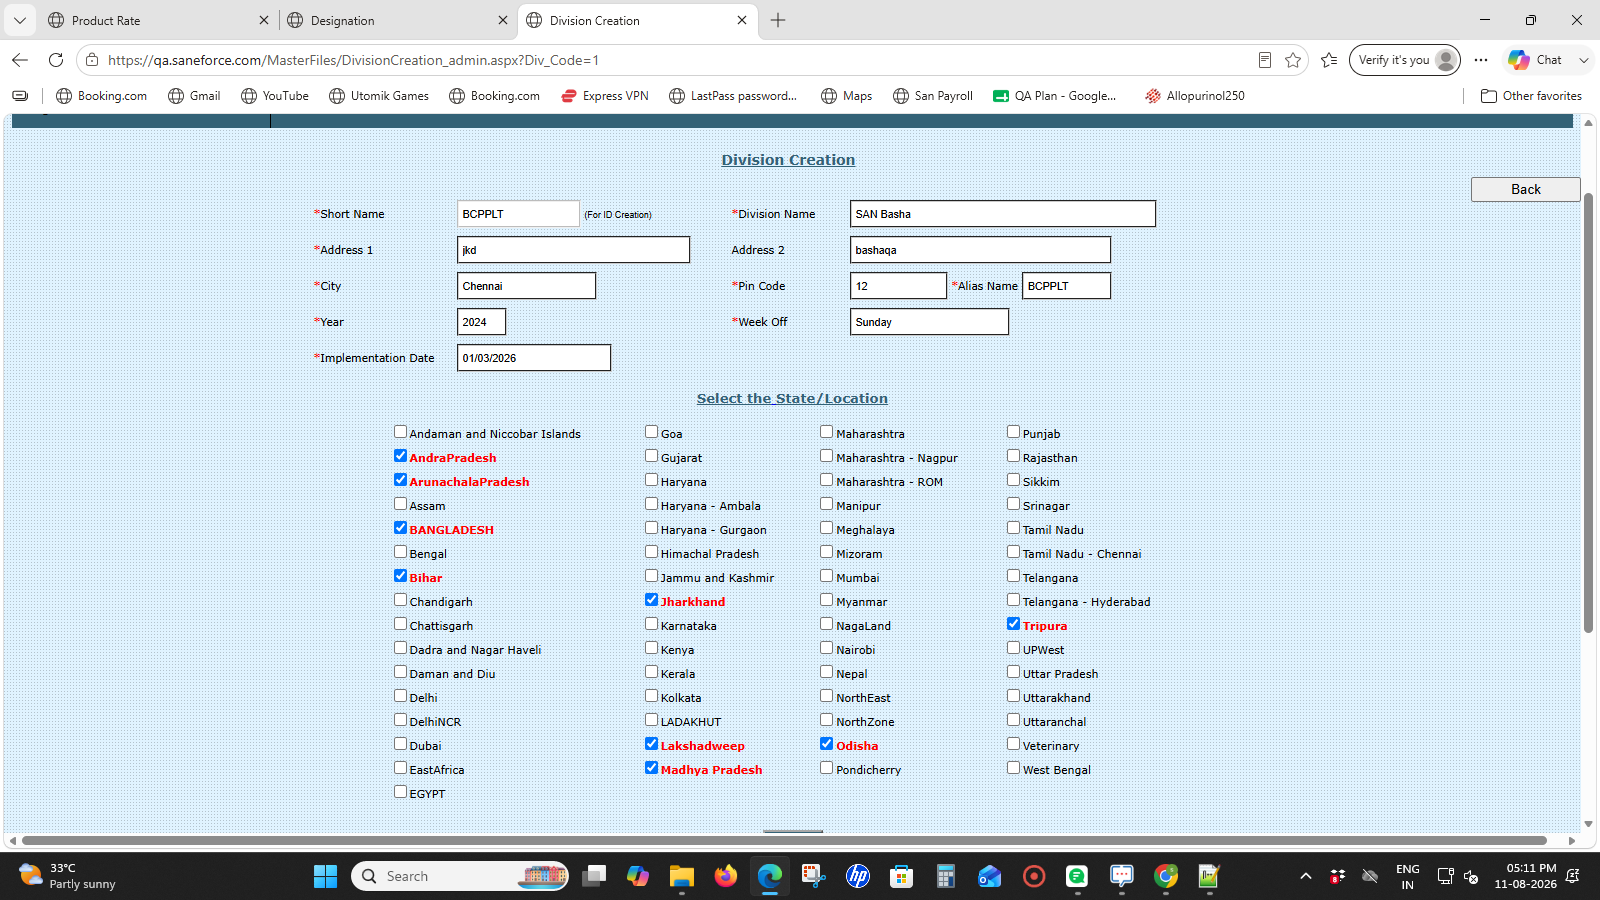
Task: Open the Maps bookmark
Action: pyautogui.click(x=847, y=96)
